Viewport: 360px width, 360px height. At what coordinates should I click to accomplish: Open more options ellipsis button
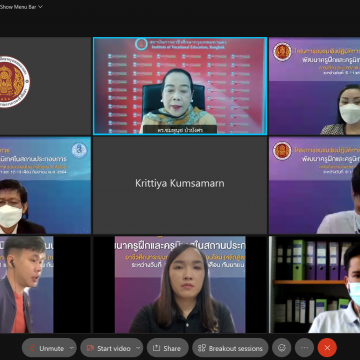point(304,348)
